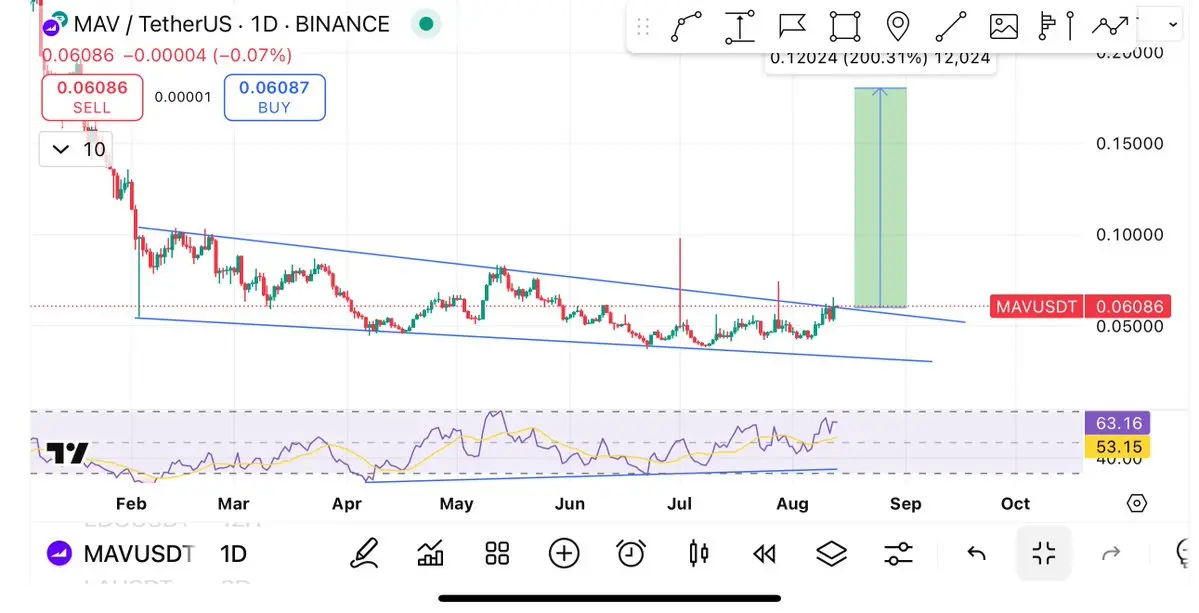Viewport: 1199px width, 613px height.
Task: Select the image insert tool
Action: pyautogui.click(x=1003, y=27)
